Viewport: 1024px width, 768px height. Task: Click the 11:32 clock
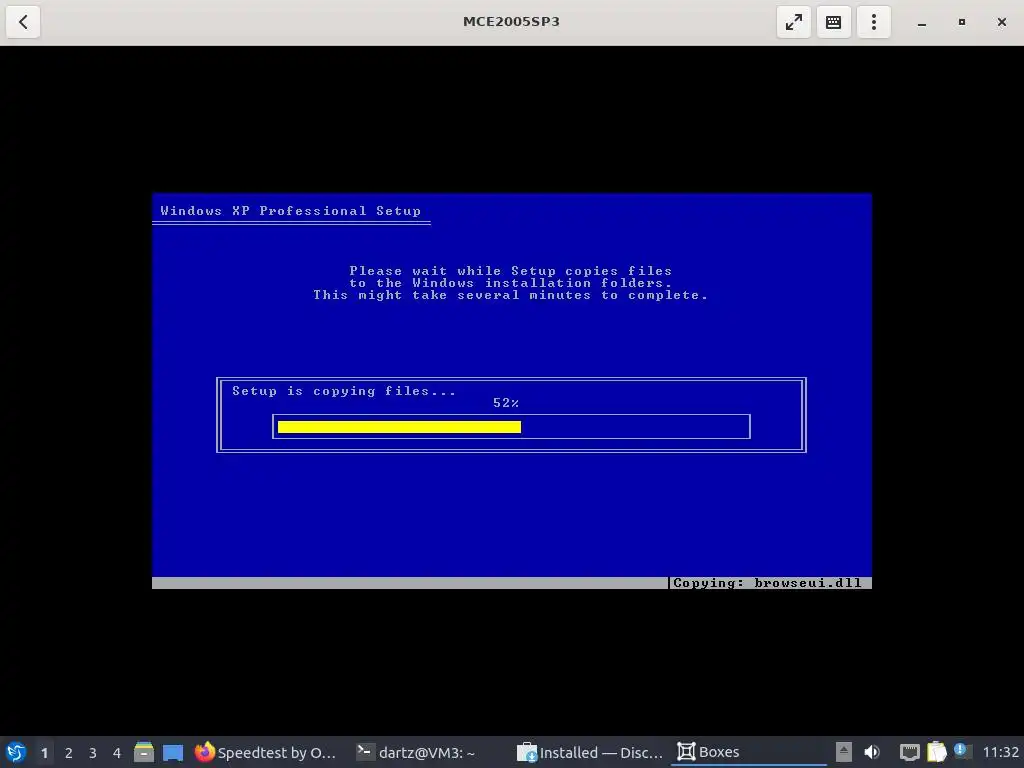(1000, 752)
